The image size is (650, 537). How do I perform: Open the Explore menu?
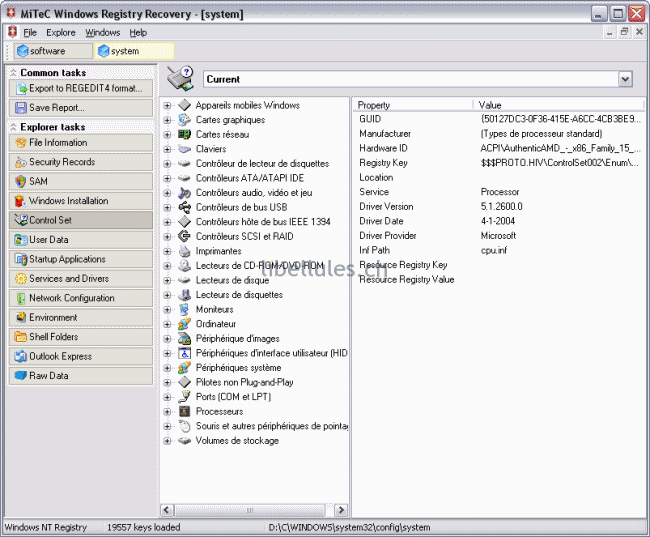point(61,32)
